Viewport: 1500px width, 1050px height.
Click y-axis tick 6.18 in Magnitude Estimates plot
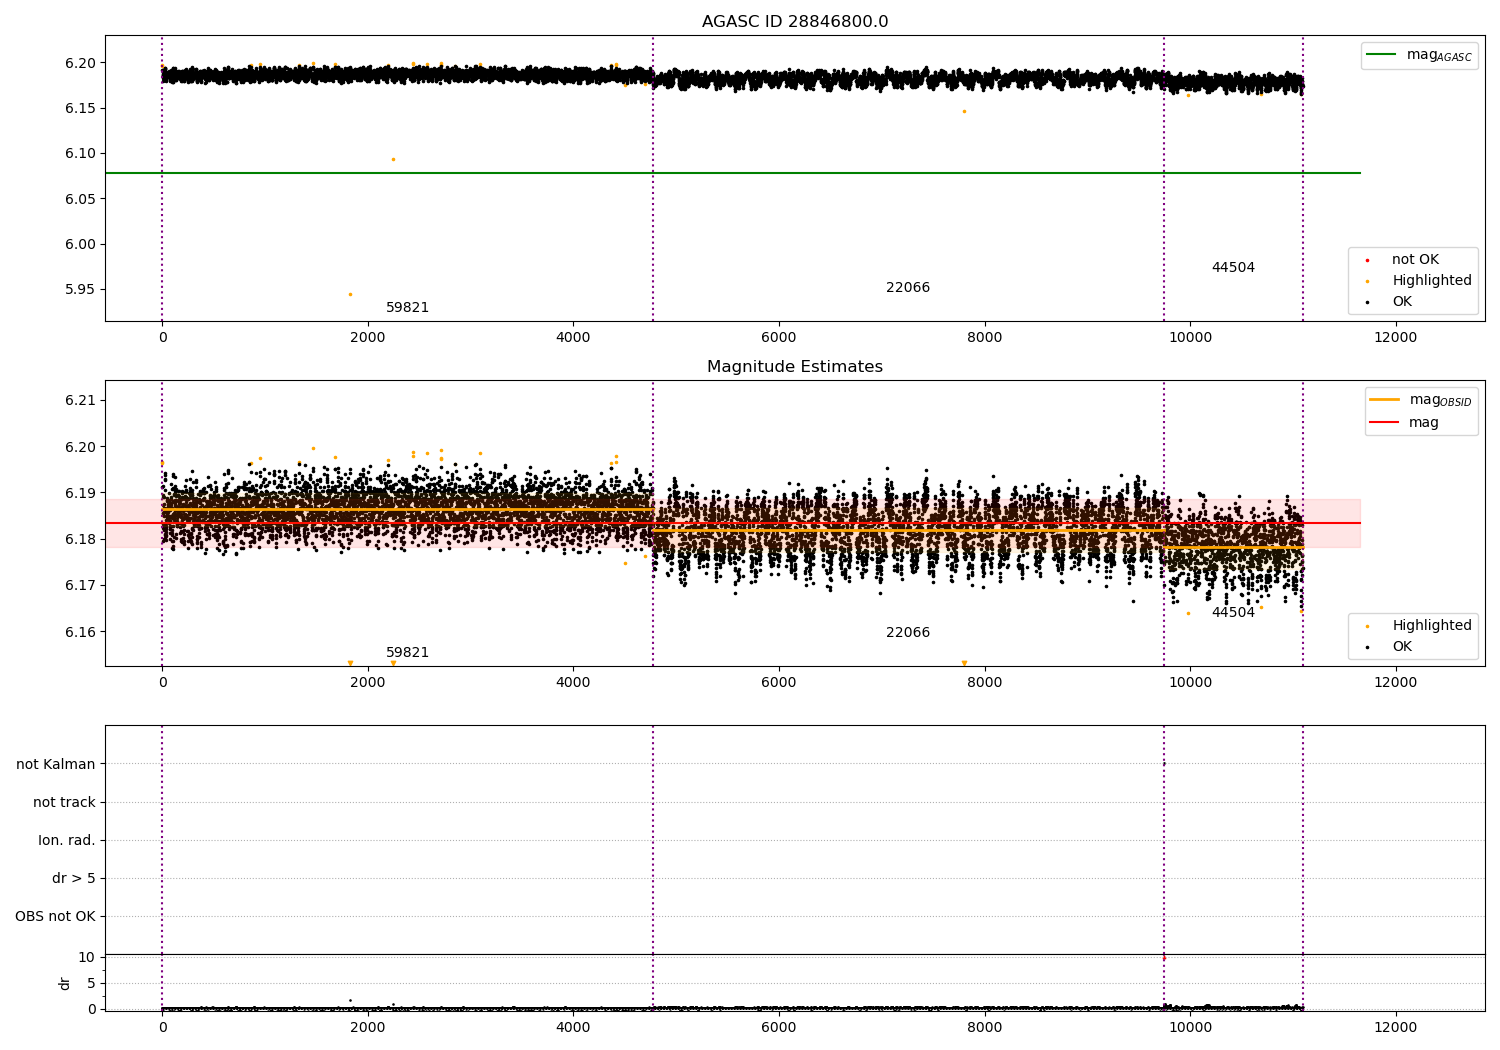pyautogui.click(x=79, y=540)
